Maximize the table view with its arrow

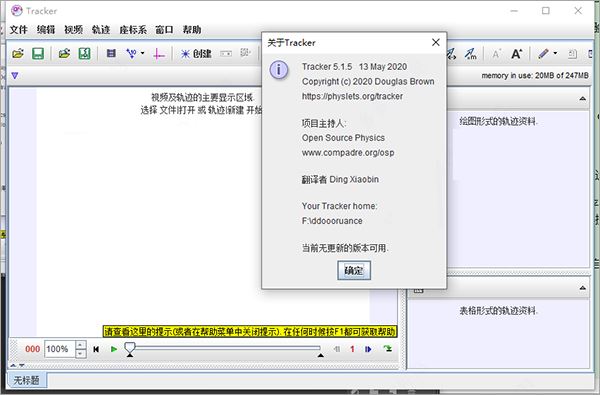coord(582,288)
